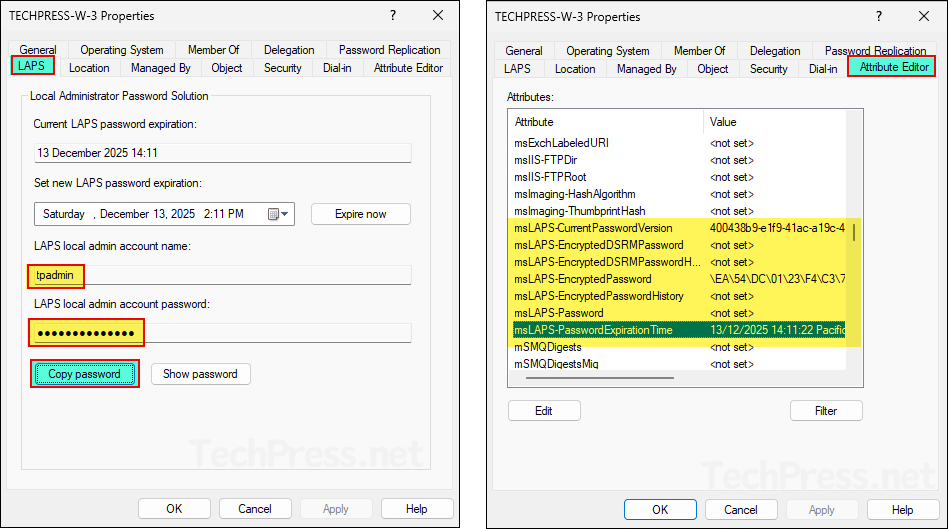Open Location tab in left window
Viewport: 948px width, 529px height.
click(x=89, y=68)
